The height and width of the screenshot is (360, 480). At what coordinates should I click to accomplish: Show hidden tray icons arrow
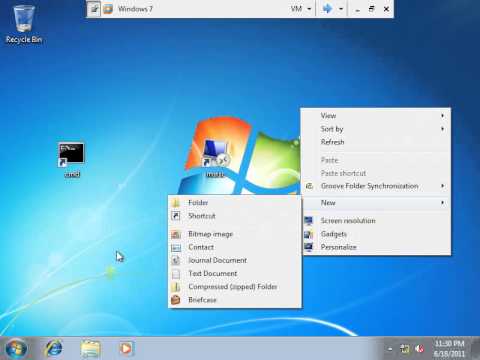point(390,349)
